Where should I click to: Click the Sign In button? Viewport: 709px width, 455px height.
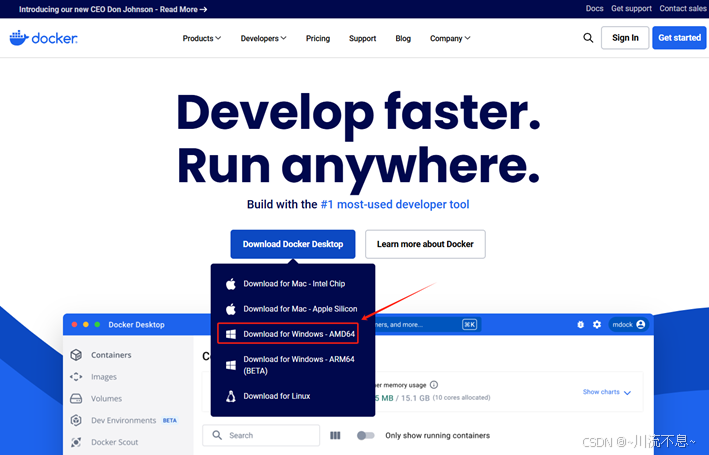pyautogui.click(x=625, y=38)
